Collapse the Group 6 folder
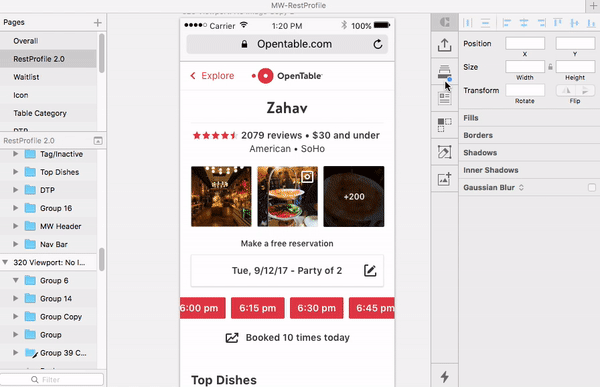 16,280
